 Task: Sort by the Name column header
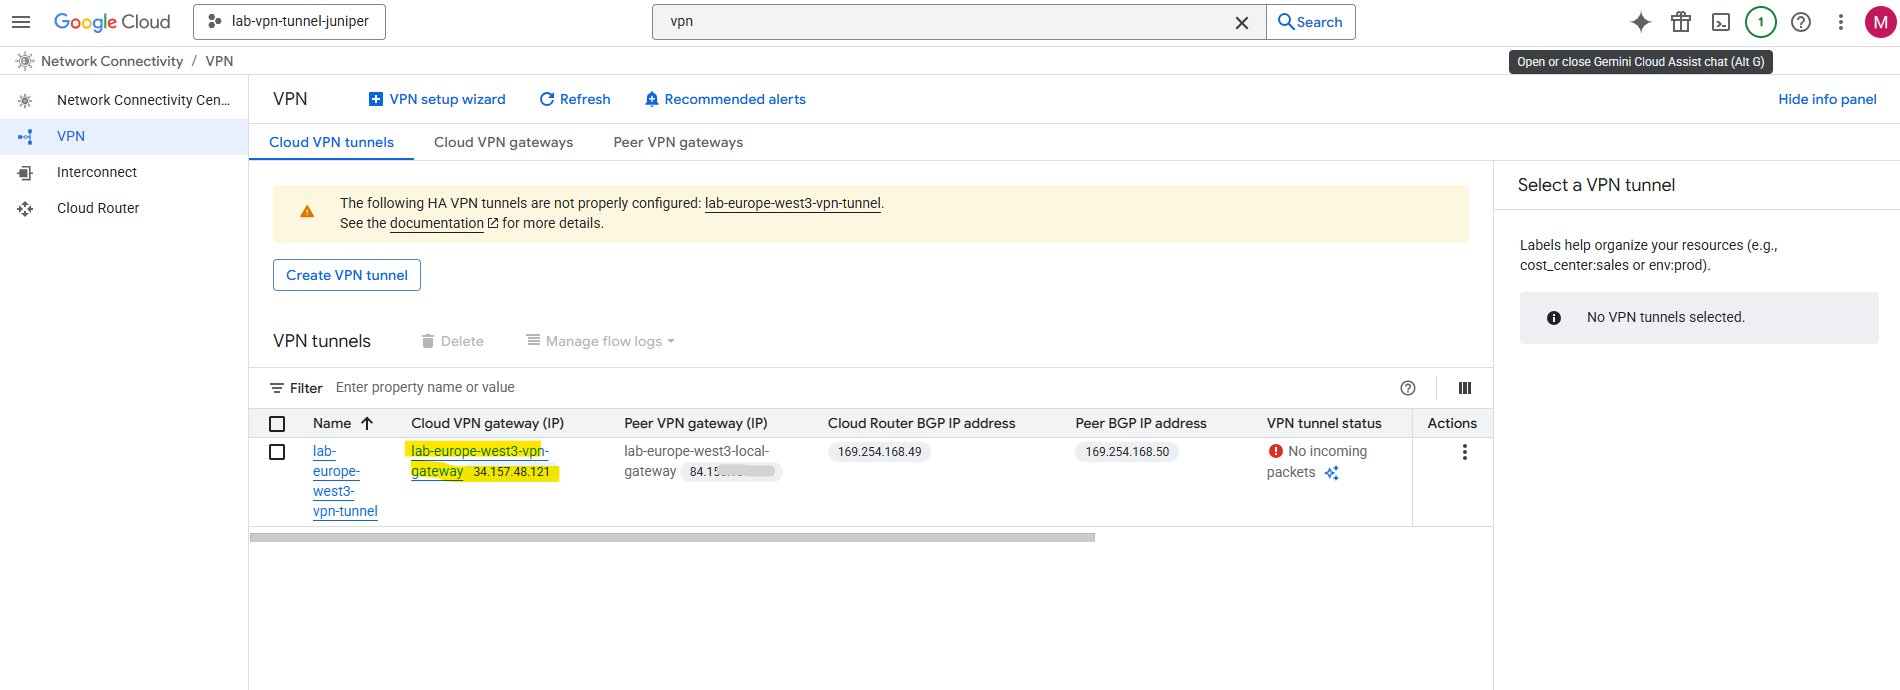332,423
